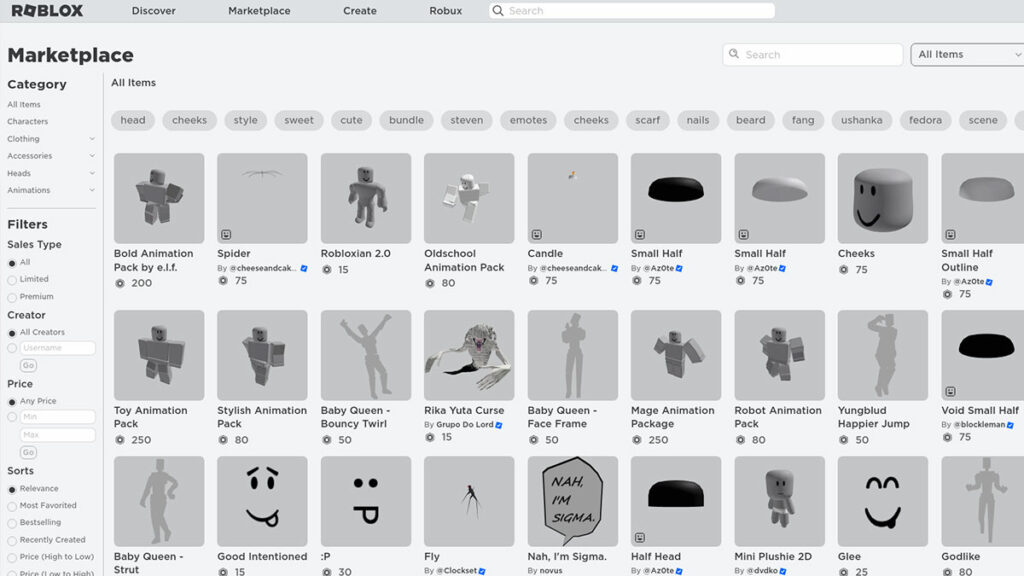Select the scarf tag filter

point(647,120)
